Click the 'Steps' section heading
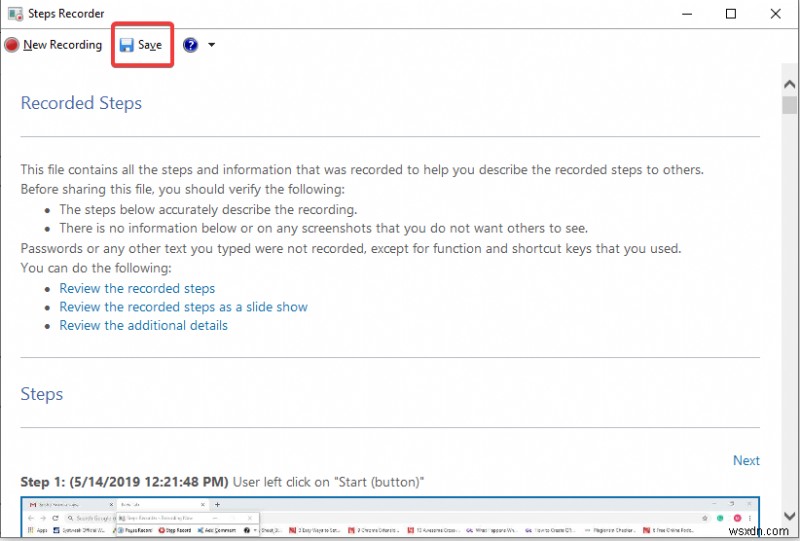Viewport: 800px width, 541px height. (x=42, y=394)
